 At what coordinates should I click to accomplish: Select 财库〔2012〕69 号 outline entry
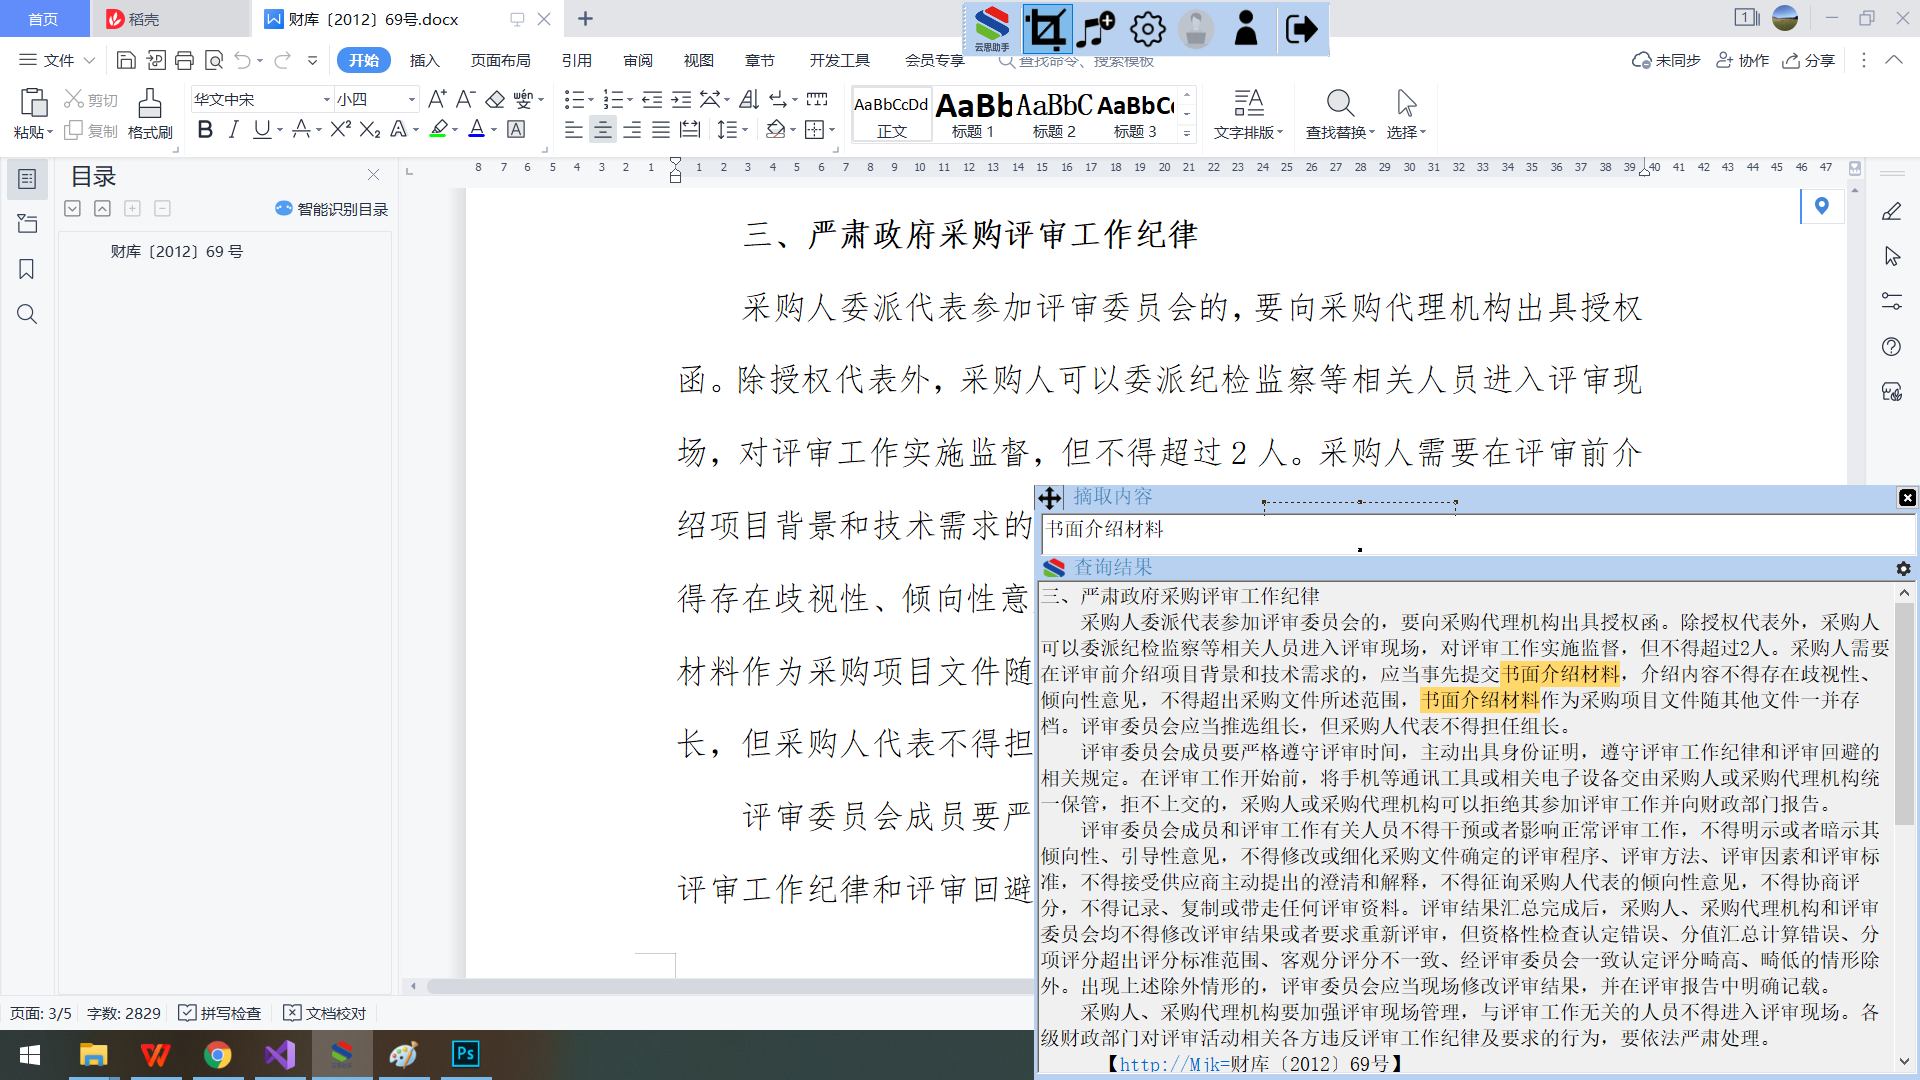coord(177,251)
